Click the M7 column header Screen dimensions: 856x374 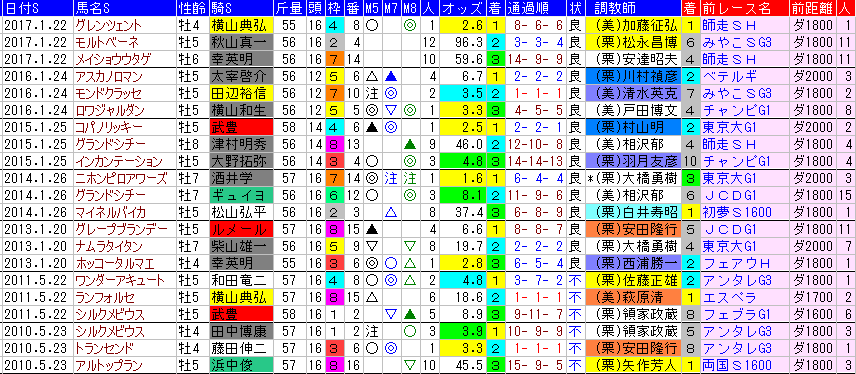coord(391,9)
